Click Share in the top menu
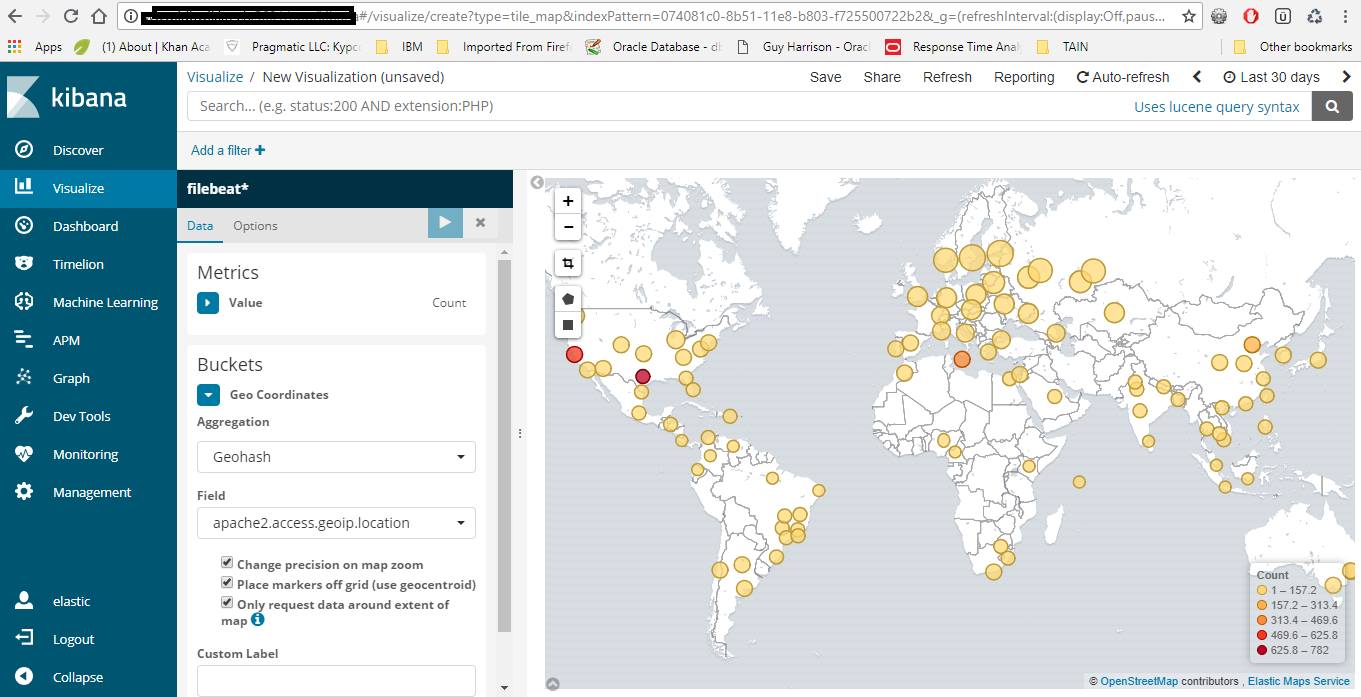Viewport: 1361px width, 697px height. pos(882,77)
